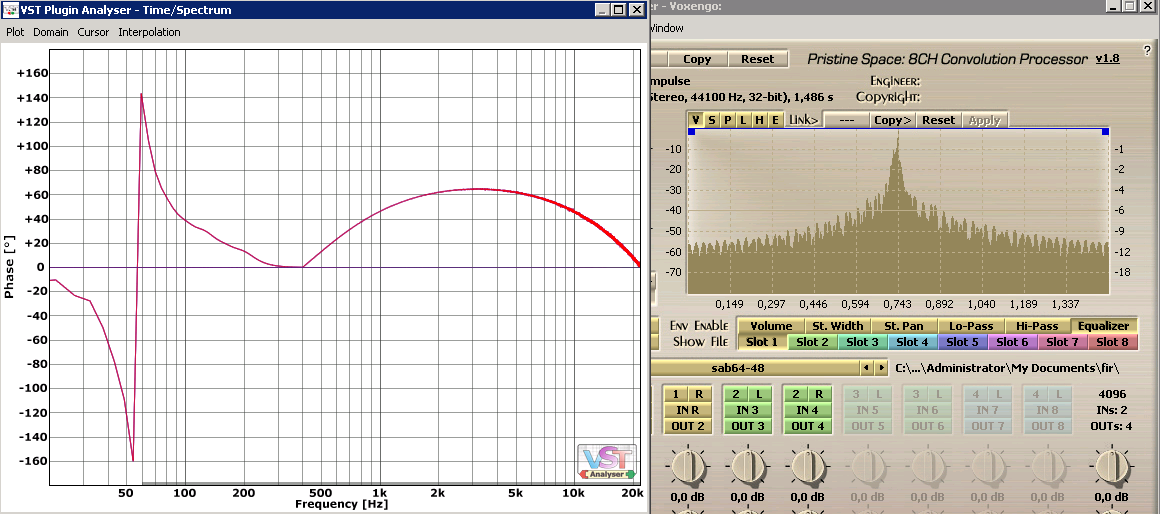Click Copy button left of top Reset
The image size is (1160, 514).
pyautogui.click(x=698, y=59)
